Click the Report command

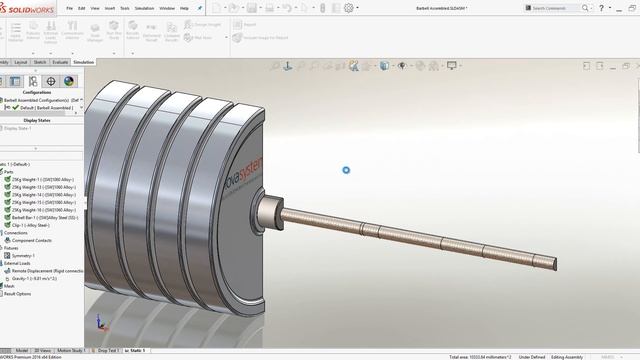244,24
